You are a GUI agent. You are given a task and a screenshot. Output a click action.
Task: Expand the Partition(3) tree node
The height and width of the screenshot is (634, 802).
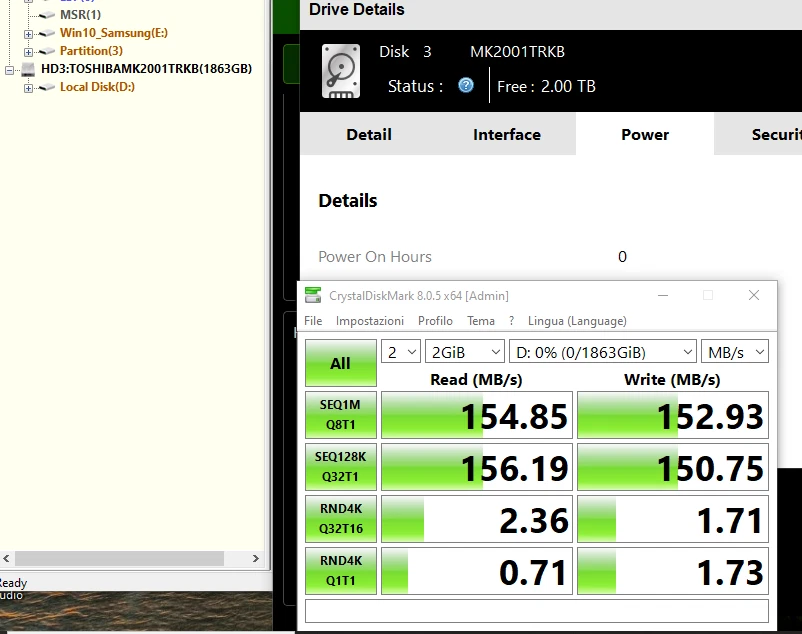26,50
